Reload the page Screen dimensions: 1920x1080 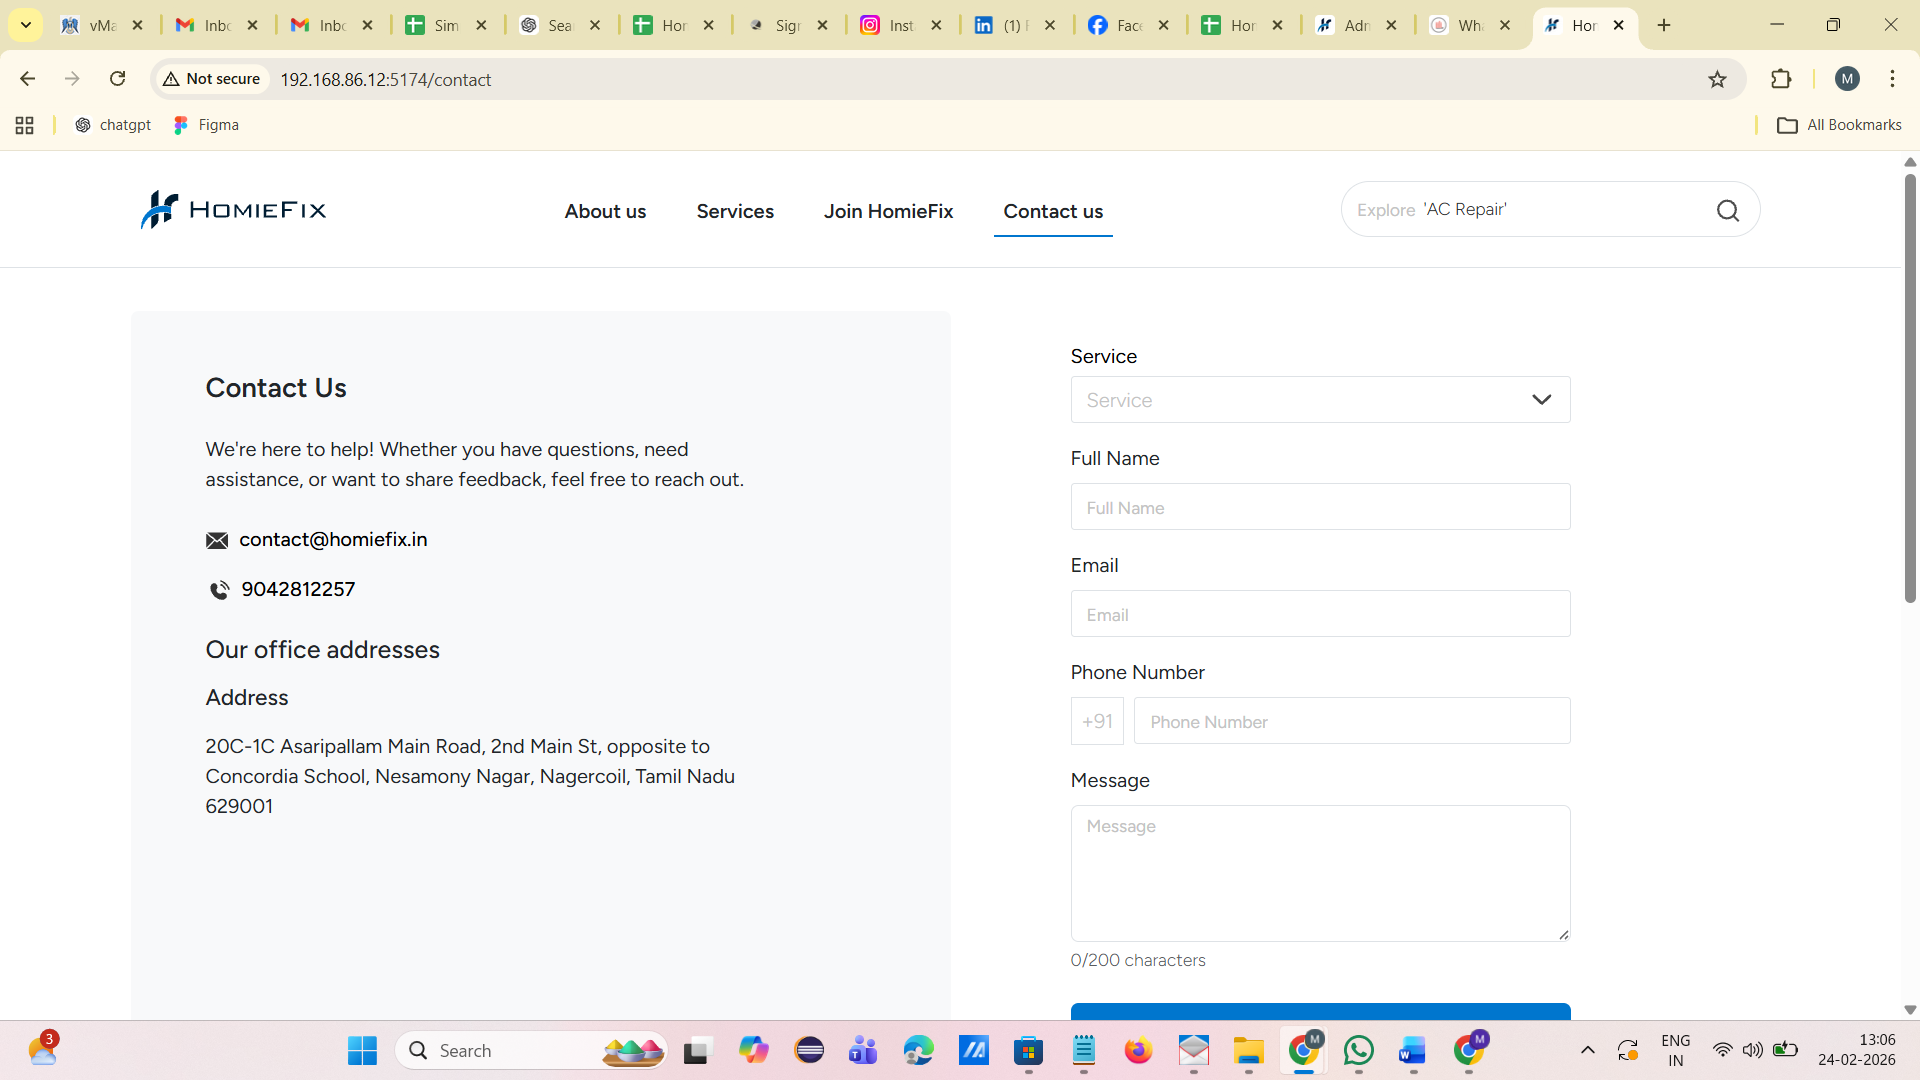click(x=117, y=79)
